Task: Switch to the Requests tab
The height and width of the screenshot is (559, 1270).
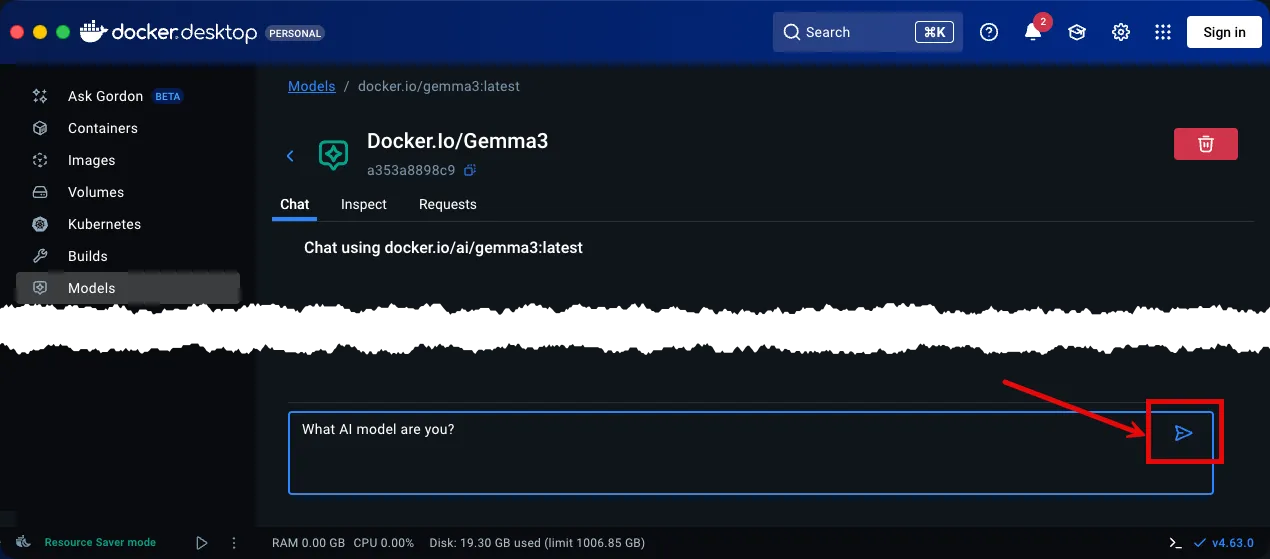Action: [447, 204]
